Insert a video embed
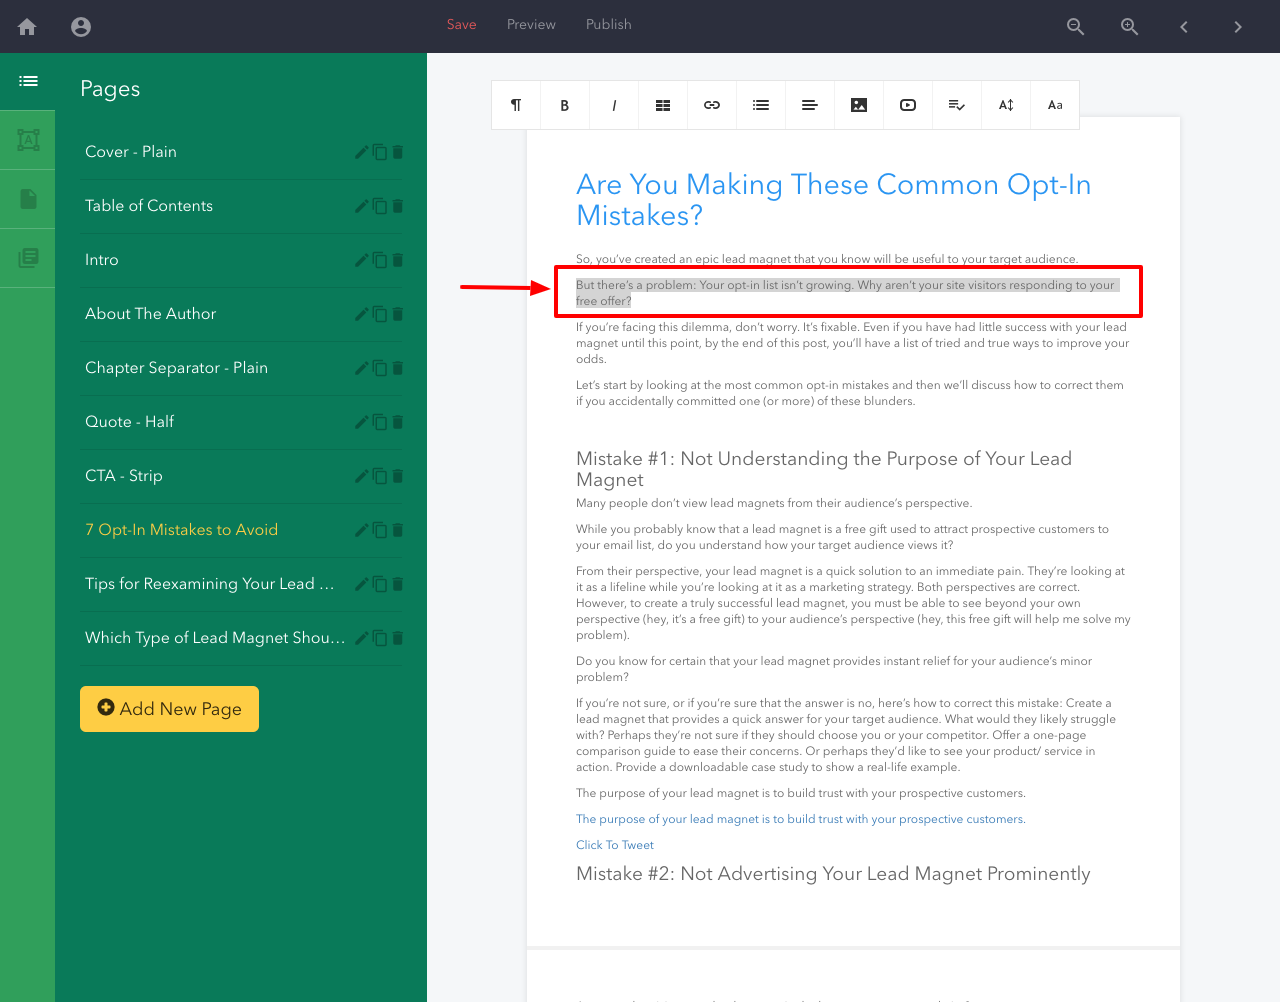1280x1002 pixels. click(x=908, y=105)
